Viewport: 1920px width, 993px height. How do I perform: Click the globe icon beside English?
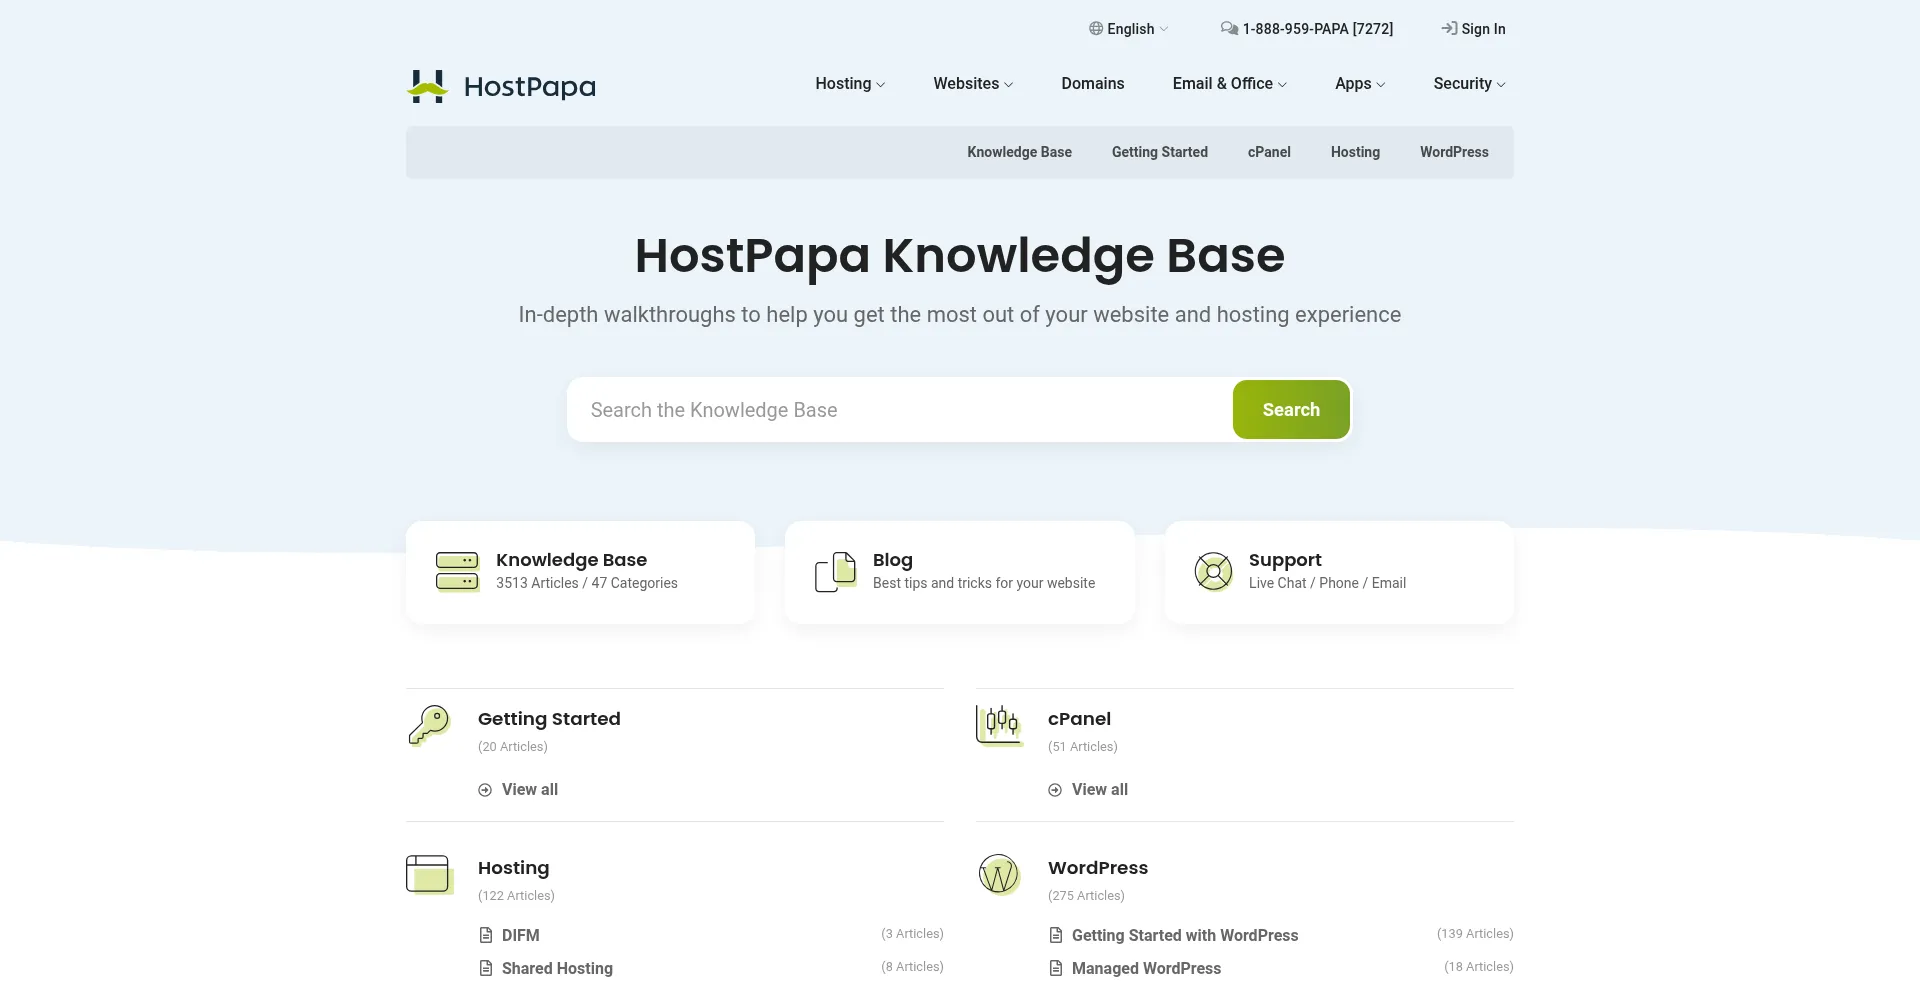1095,28
